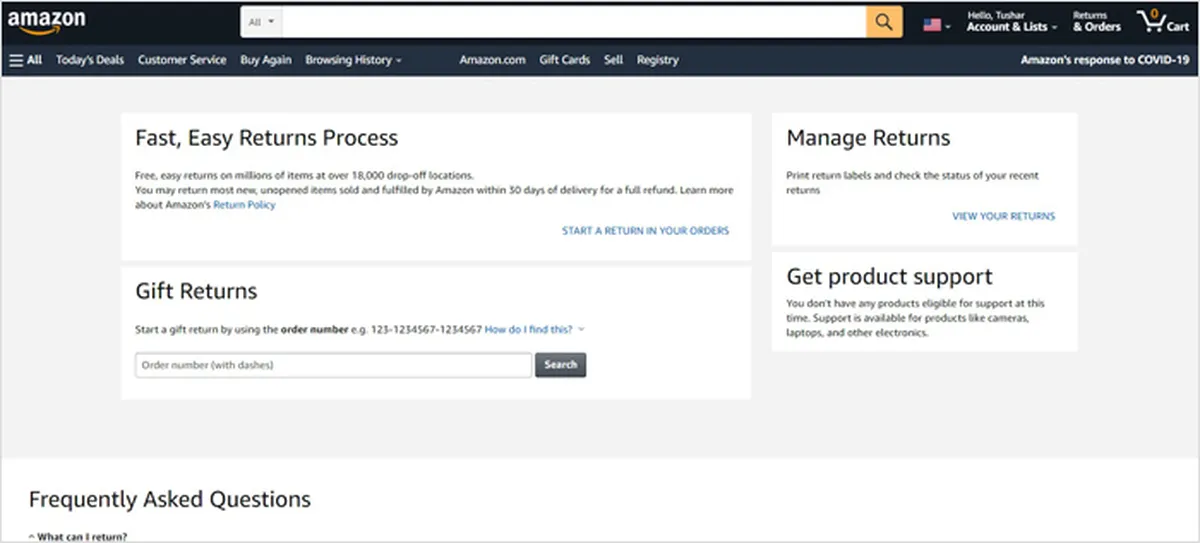Screen dimensions: 1200x543
Task: Click the orange search magnifier button
Action: click(884, 22)
